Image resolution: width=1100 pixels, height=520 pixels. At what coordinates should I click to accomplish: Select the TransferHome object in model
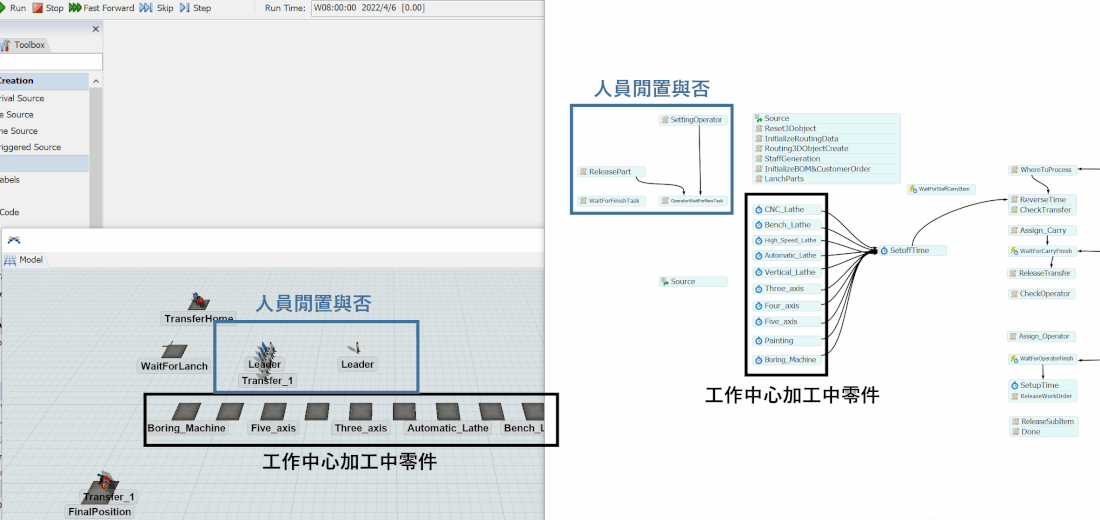(198, 303)
